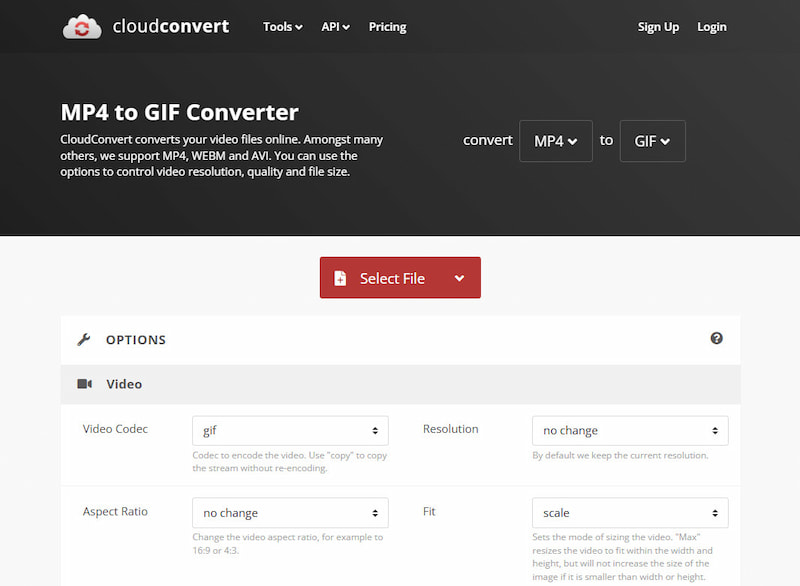Click the wrench icon beside OPTIONS

pyautogui.click(x=84, y=339)
